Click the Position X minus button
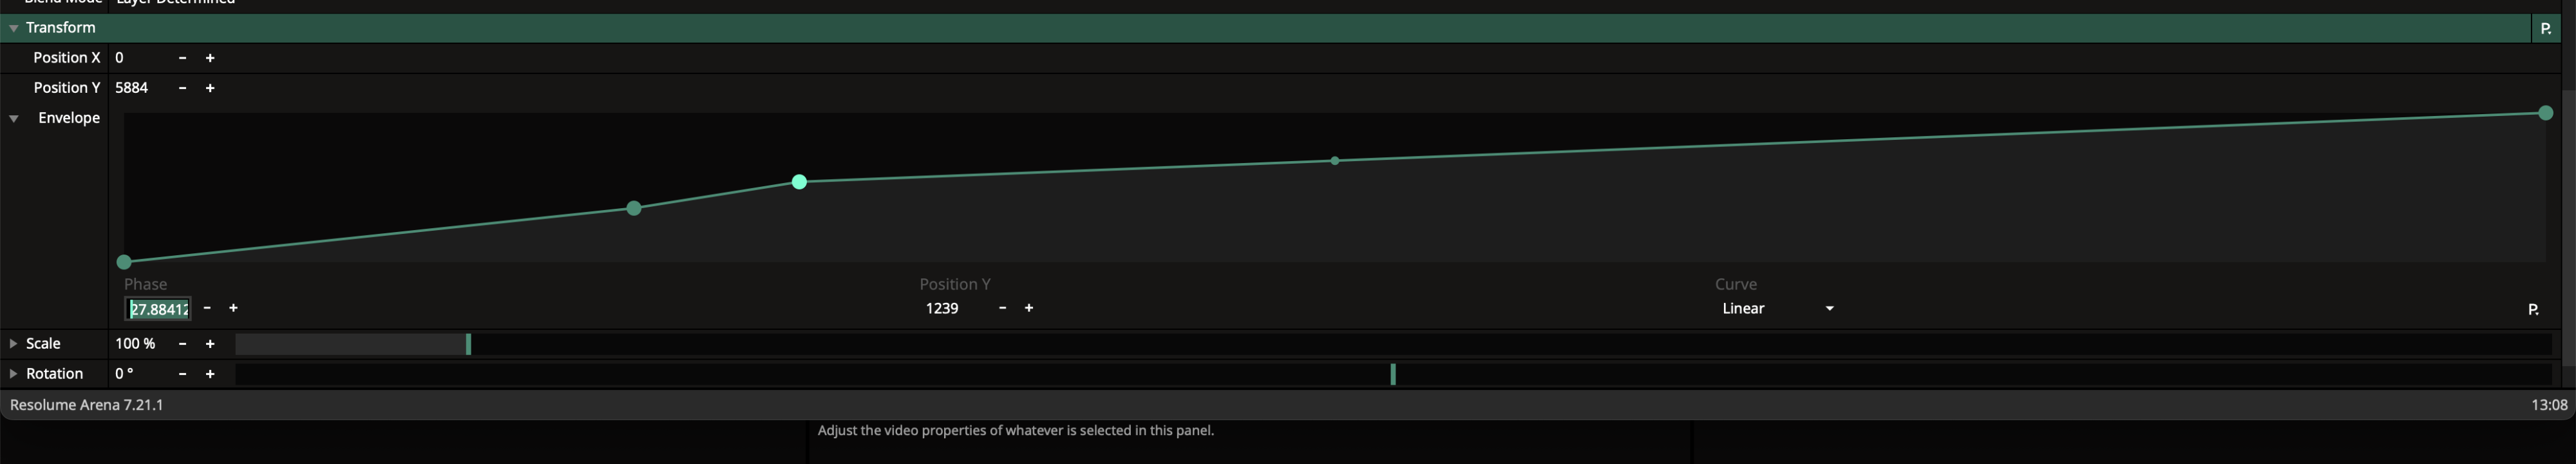Viewport: 2576px width, 464px height. click(182, 58)
